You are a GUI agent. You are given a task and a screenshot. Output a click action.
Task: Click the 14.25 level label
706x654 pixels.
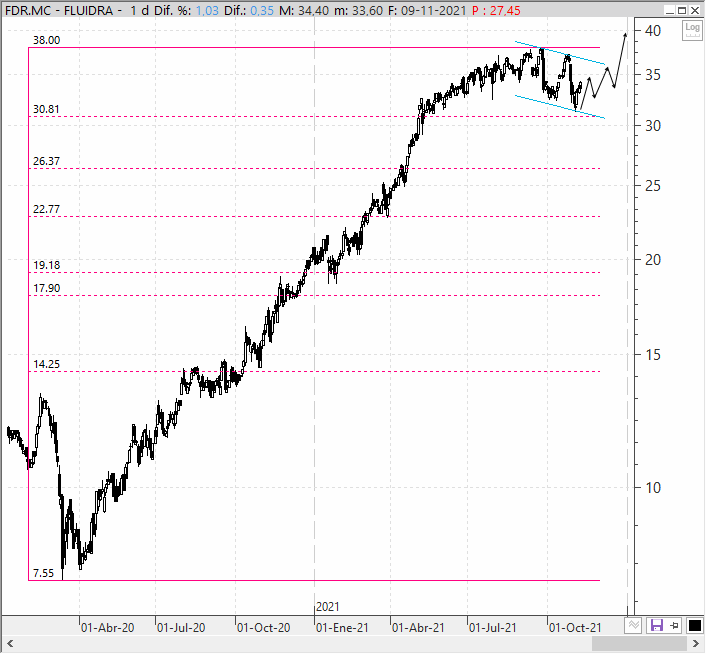coord(46,364)
